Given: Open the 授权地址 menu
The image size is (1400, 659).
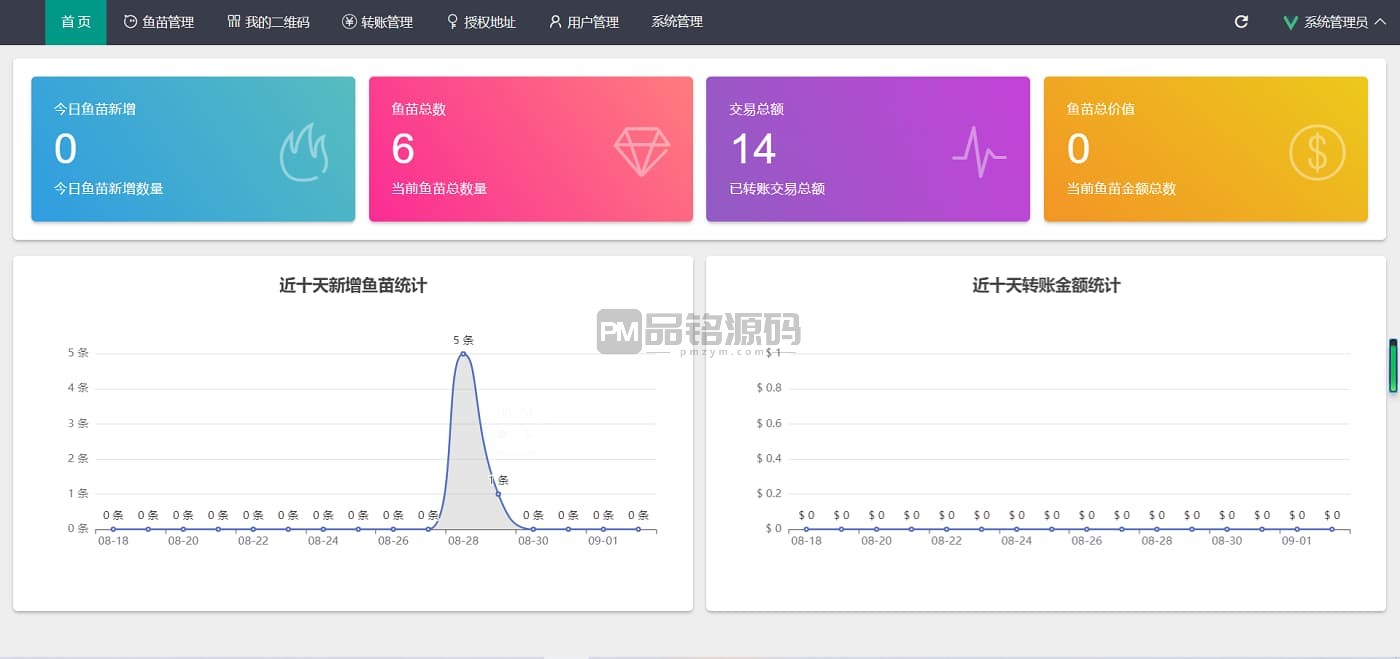Looking at the screenshot, I should pyautogui.click(x=481, y=22).
